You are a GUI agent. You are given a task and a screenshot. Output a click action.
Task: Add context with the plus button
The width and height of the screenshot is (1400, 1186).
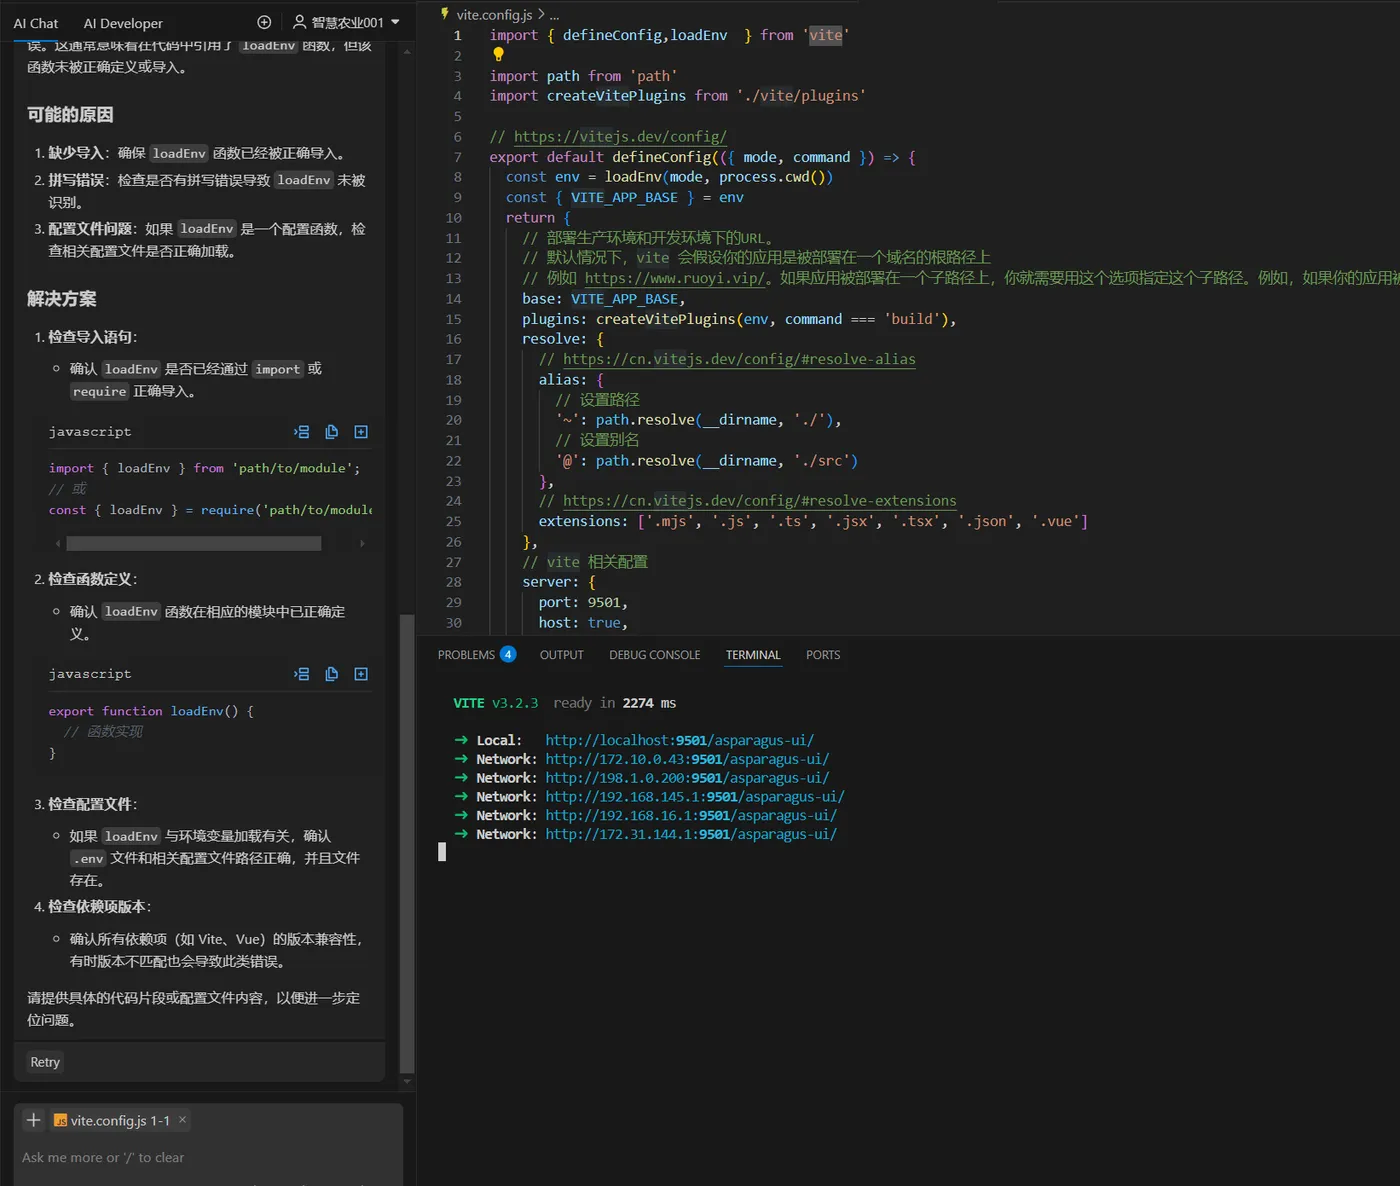(x=33, y=1120)
